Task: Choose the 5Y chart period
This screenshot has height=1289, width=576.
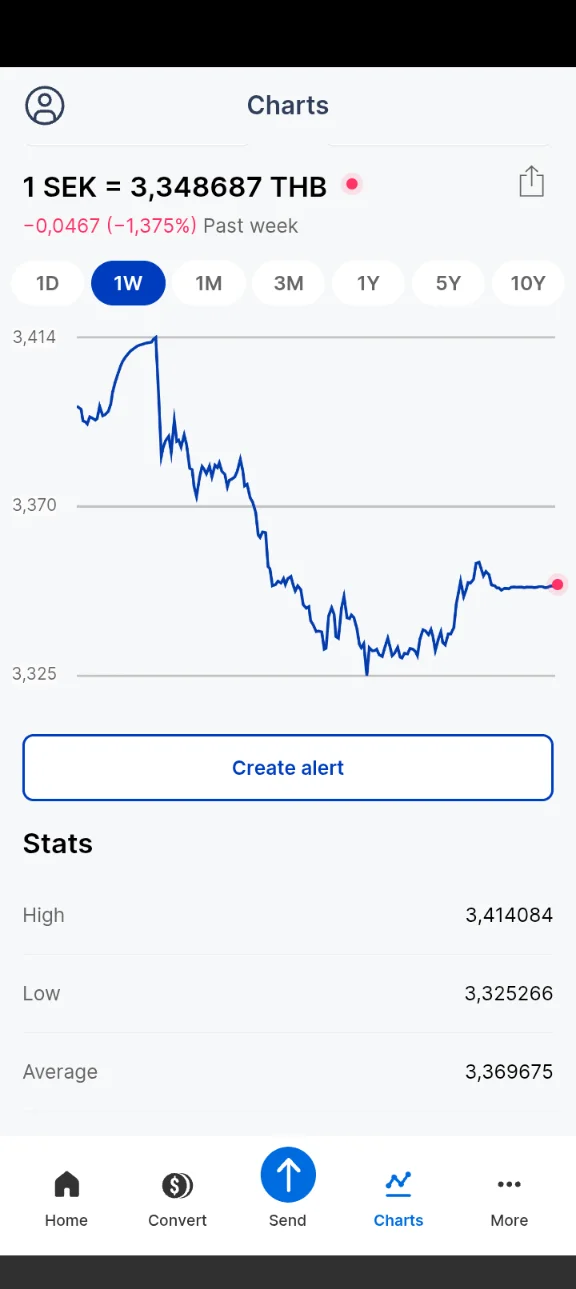Action: (448, 283)
